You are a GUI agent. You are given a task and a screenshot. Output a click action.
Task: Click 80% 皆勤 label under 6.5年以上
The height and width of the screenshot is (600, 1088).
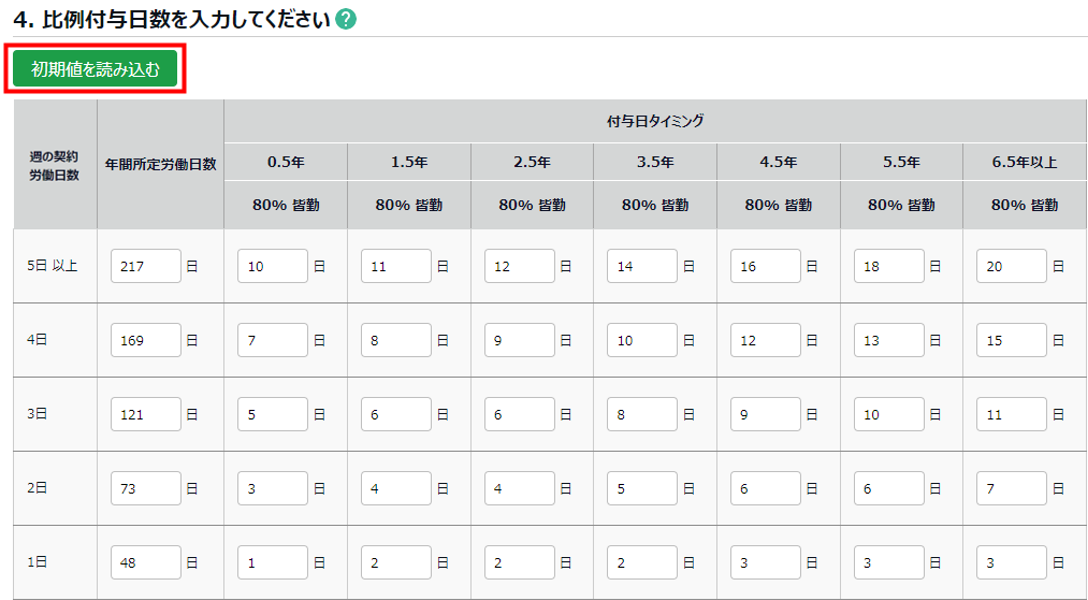pos(1025,205)
